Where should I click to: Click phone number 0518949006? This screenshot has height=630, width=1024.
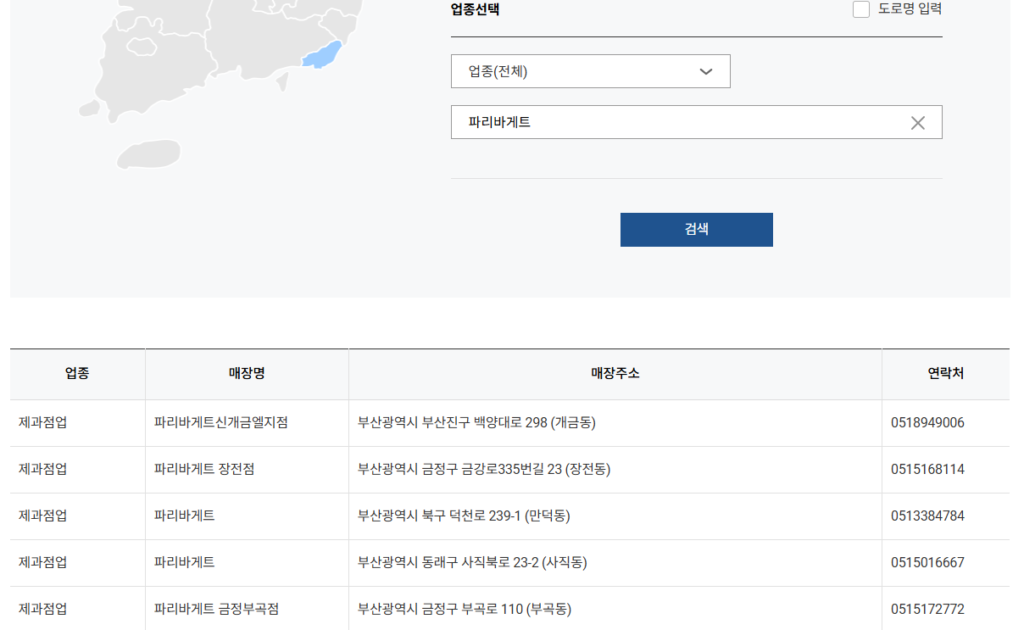pyautogui.click(x=927, y=422)
